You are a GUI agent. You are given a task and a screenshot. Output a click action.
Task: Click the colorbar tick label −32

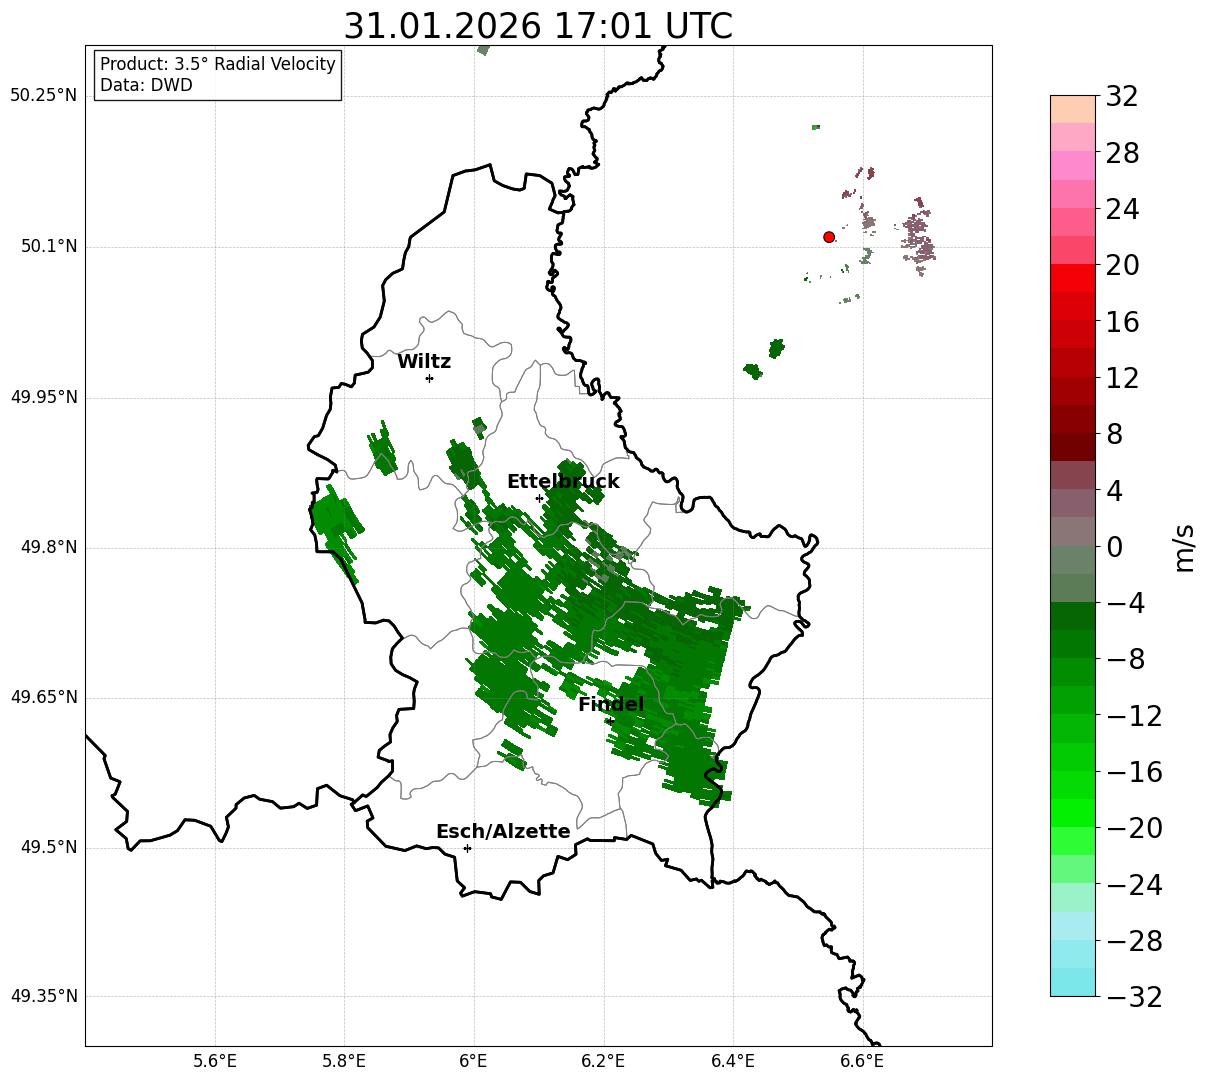1133,997
